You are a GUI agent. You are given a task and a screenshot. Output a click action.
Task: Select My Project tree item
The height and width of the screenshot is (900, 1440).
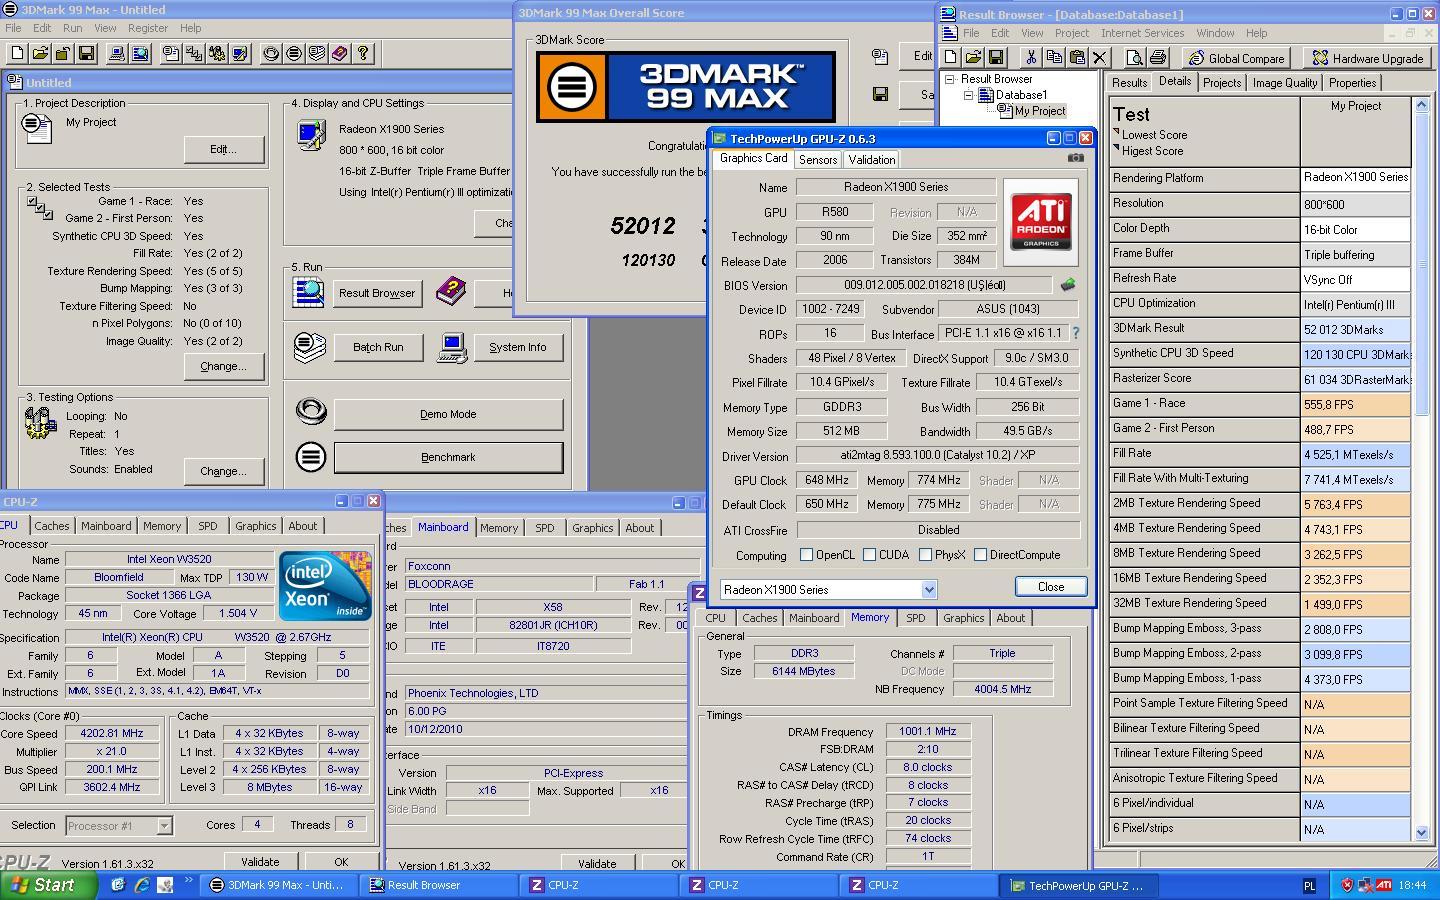pyautogui.click(x=1040, y=111)
